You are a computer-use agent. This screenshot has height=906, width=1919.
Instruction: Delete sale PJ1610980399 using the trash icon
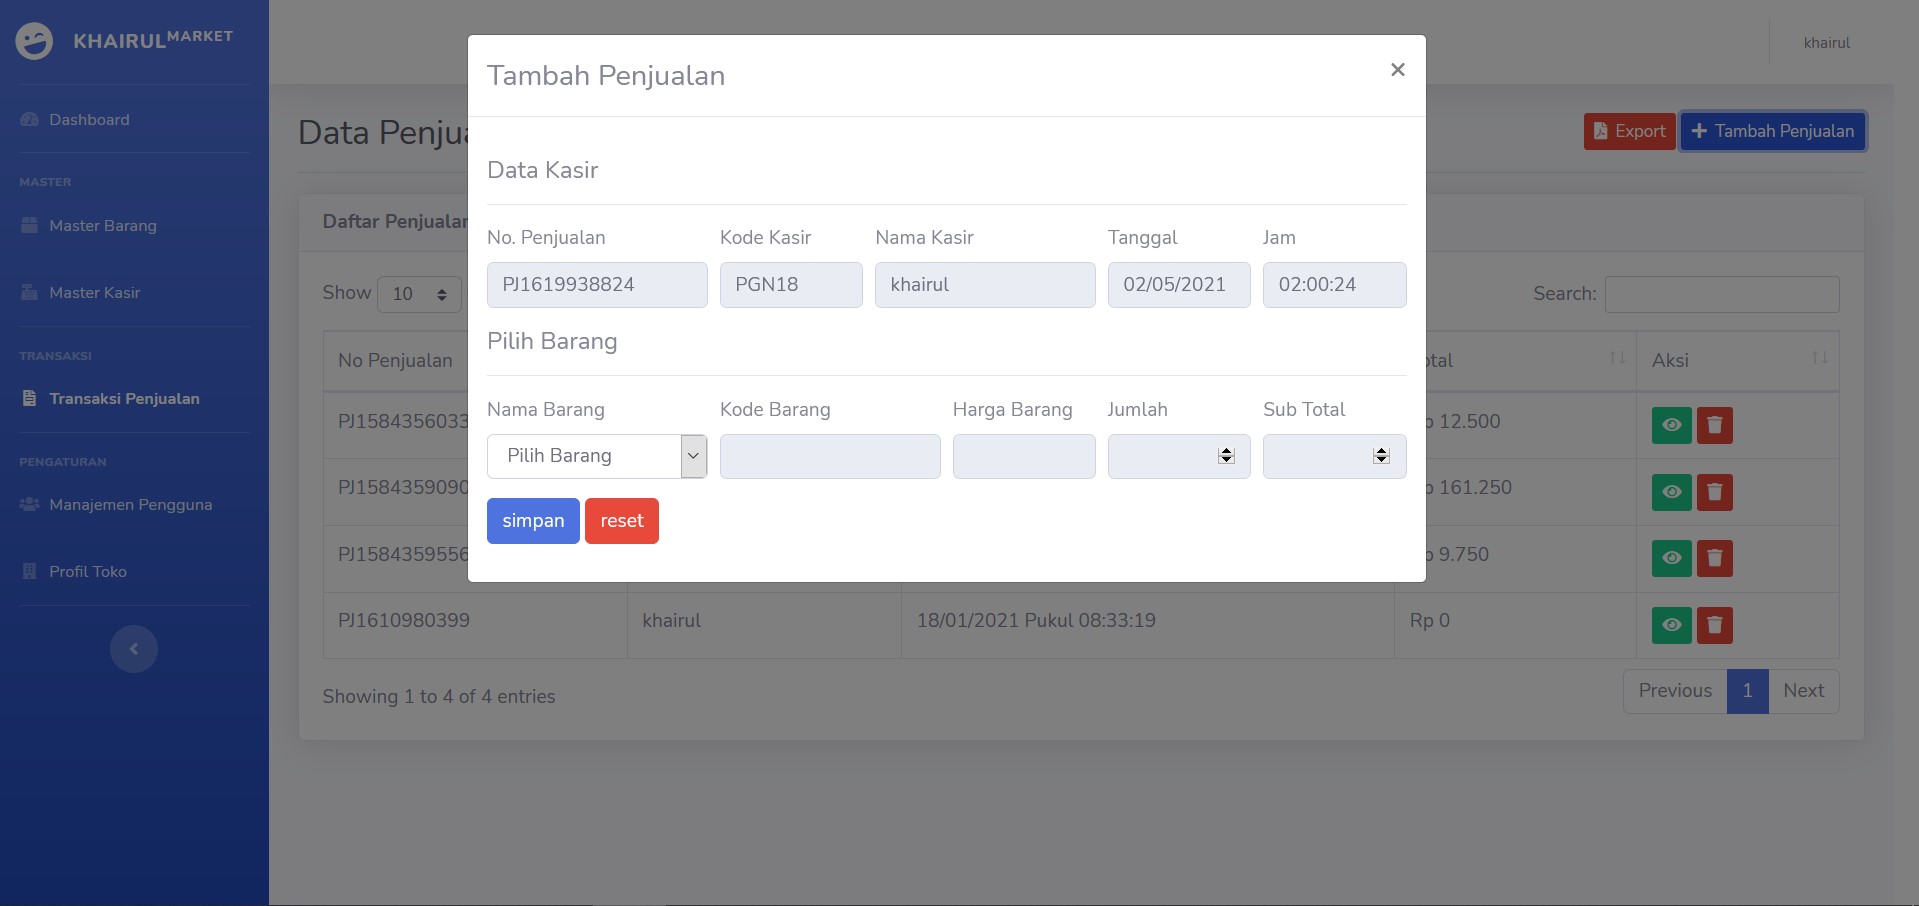point(1716,625)
